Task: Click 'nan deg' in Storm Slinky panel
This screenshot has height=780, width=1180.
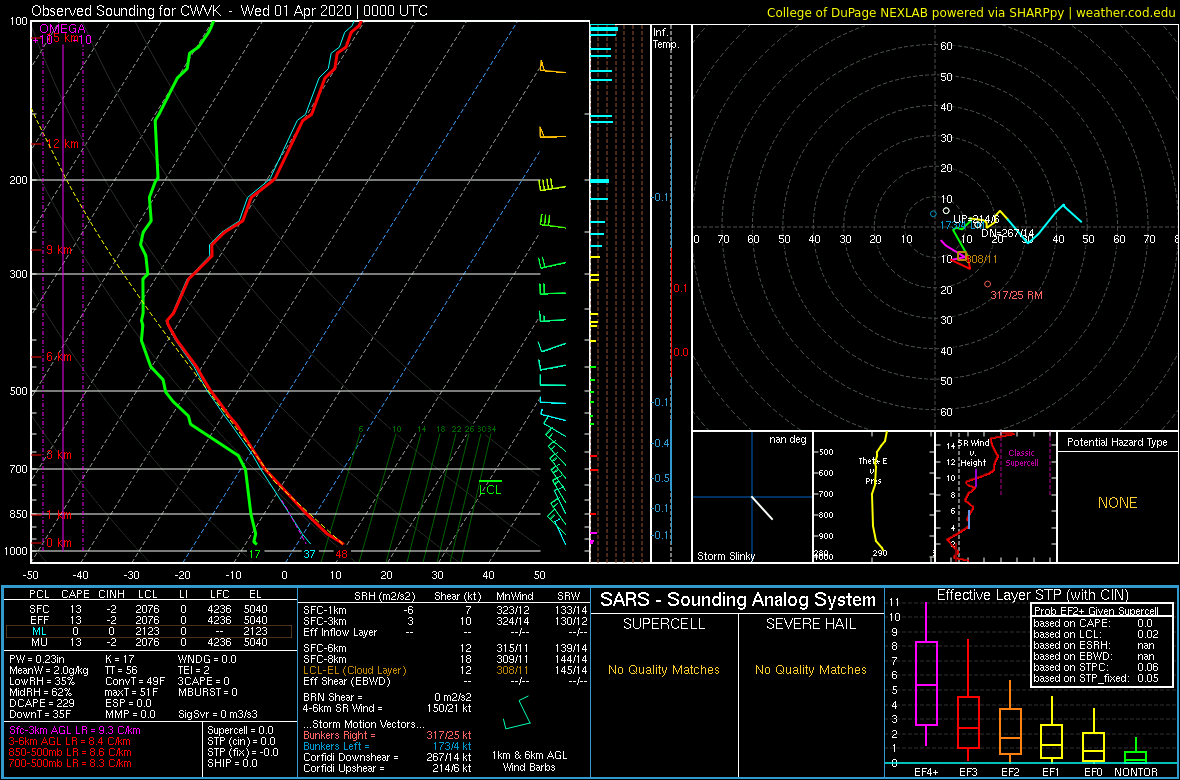Action: coord(787,439)
